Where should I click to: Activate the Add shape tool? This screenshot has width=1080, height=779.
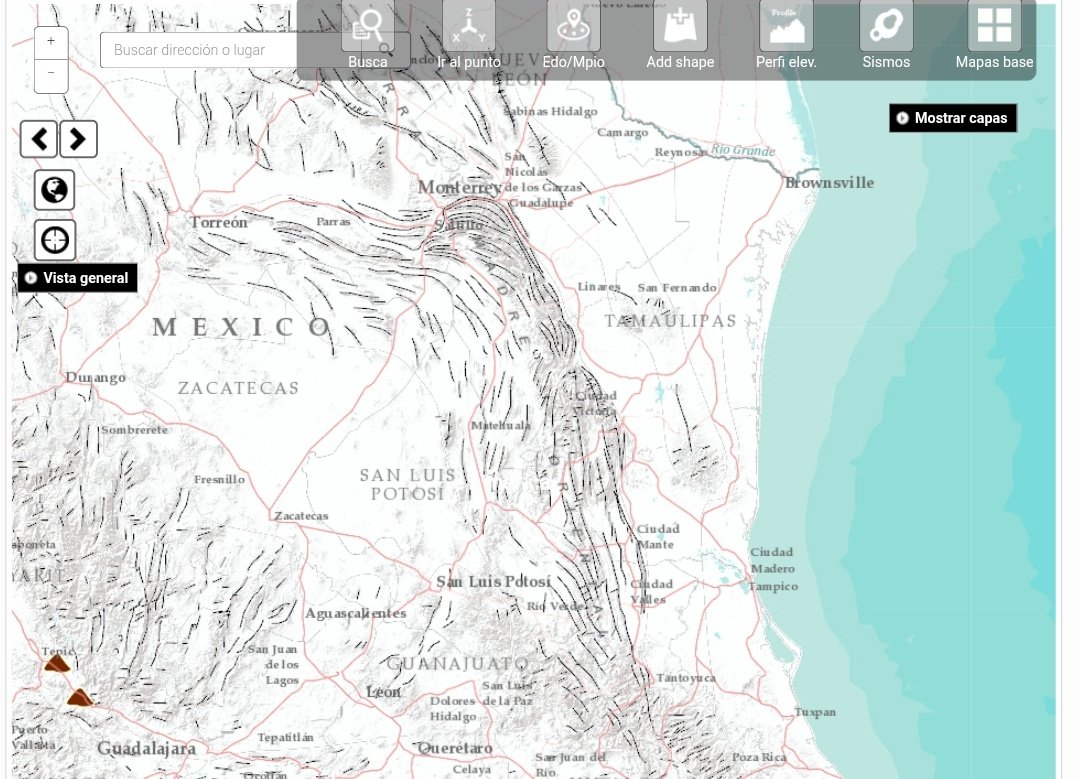pos(680,36)
